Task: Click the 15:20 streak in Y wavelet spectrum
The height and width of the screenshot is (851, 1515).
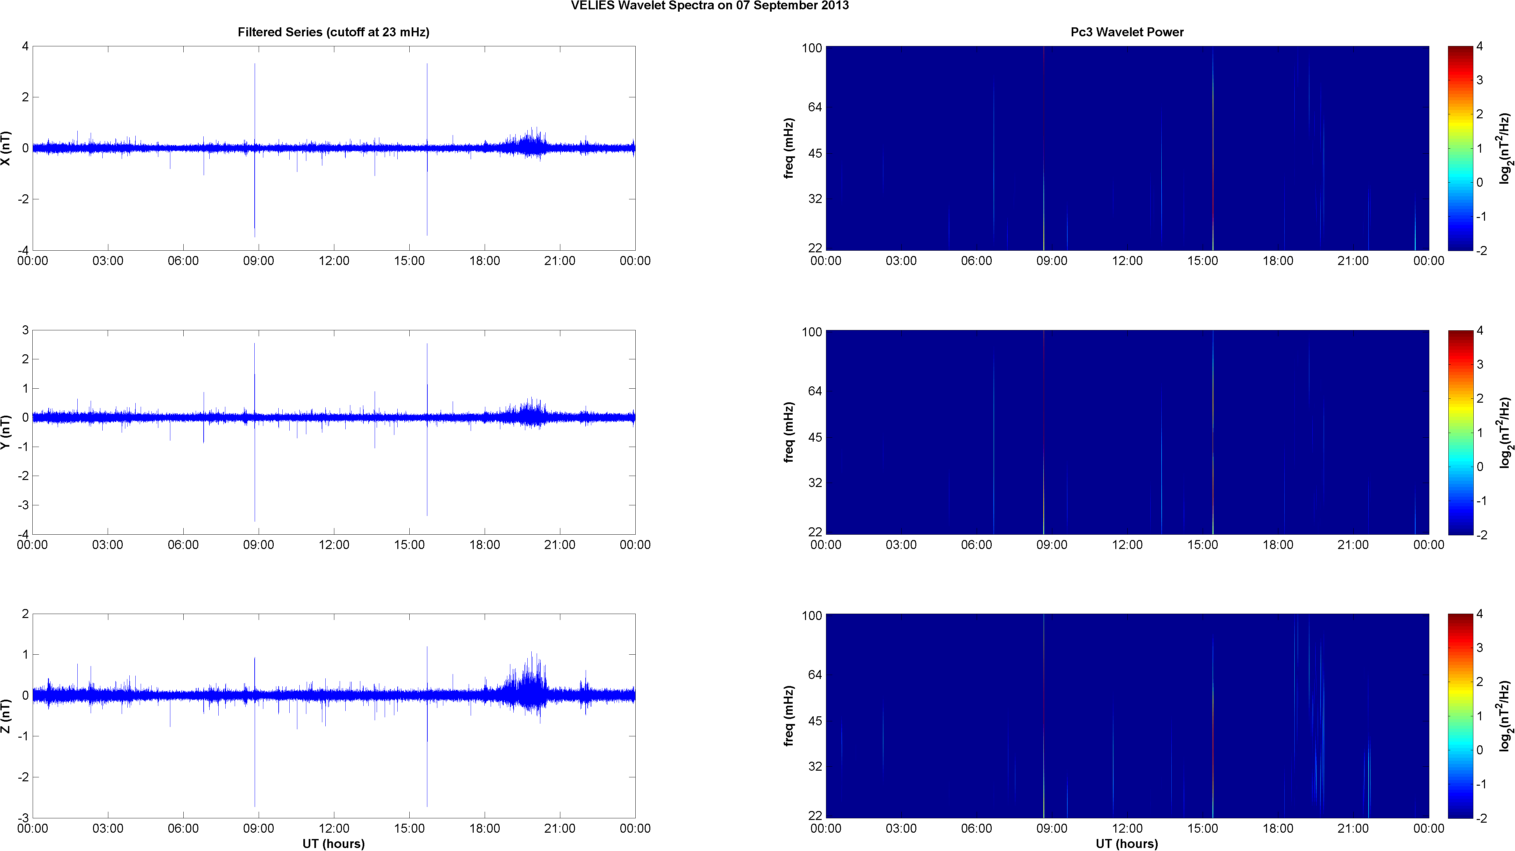Action: 1213,432
